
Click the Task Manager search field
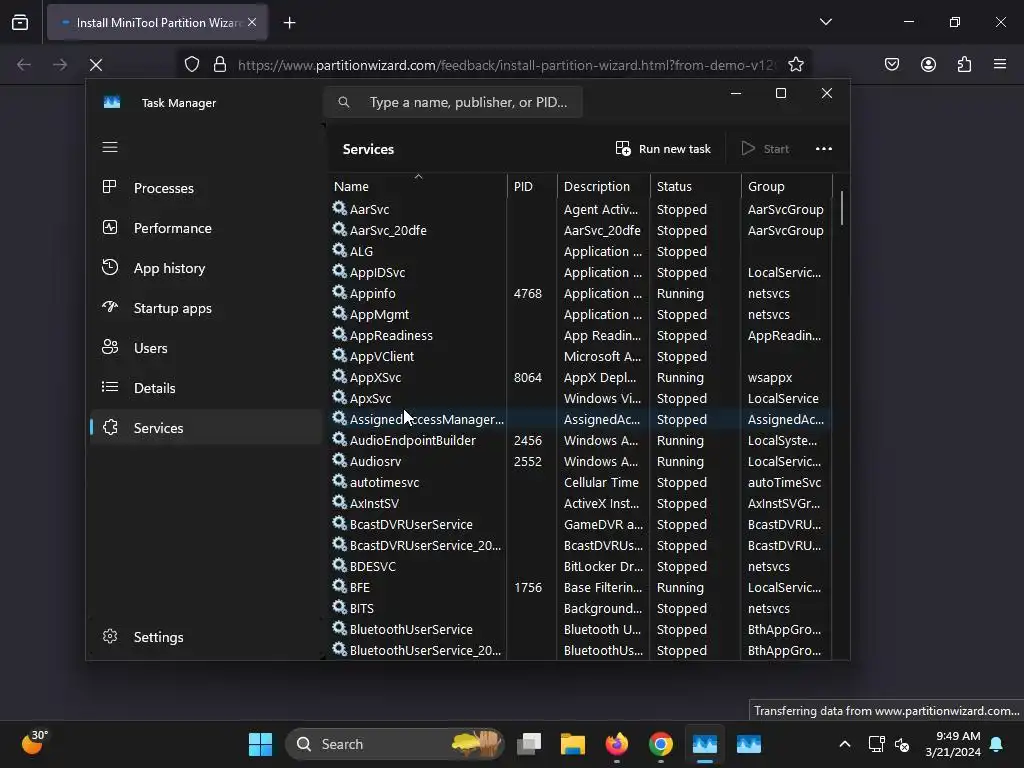pyautogui.click(x=453, y=103)
